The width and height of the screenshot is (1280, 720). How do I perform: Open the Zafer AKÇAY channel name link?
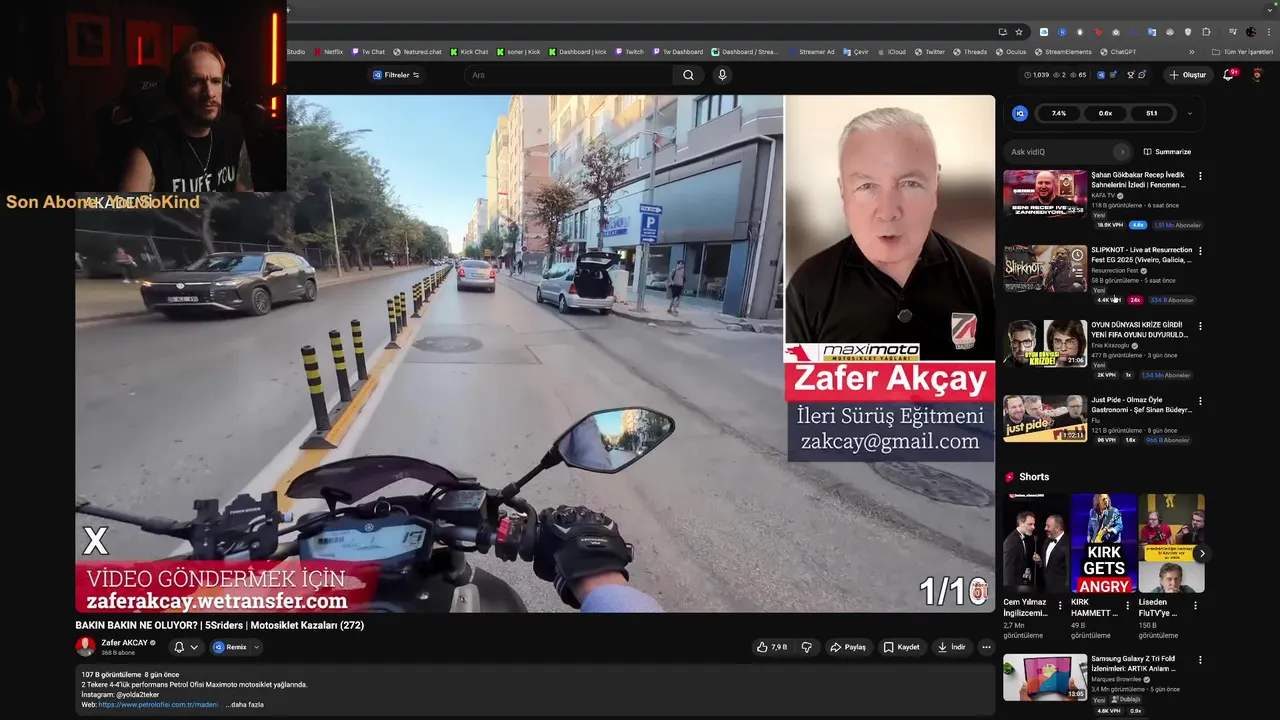click(124, 643)
